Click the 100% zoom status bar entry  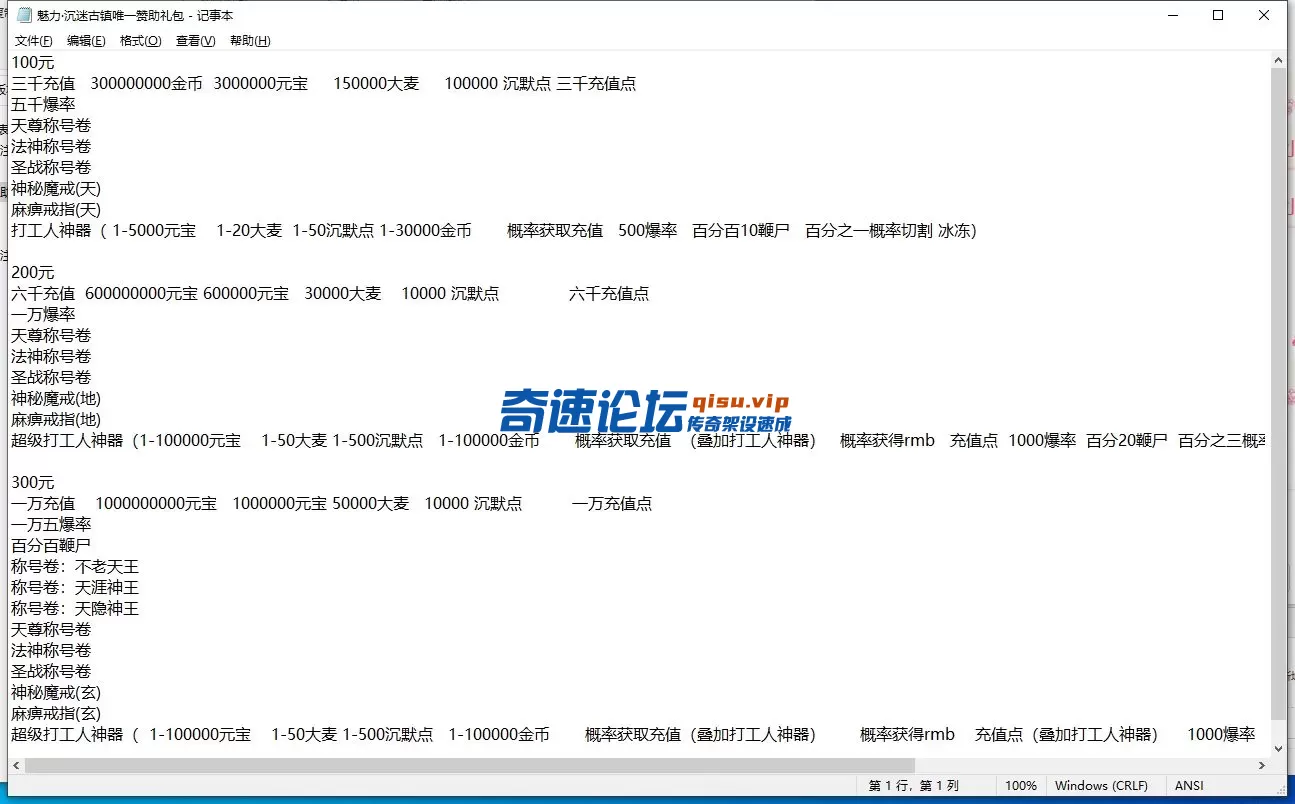(1020, 786)
